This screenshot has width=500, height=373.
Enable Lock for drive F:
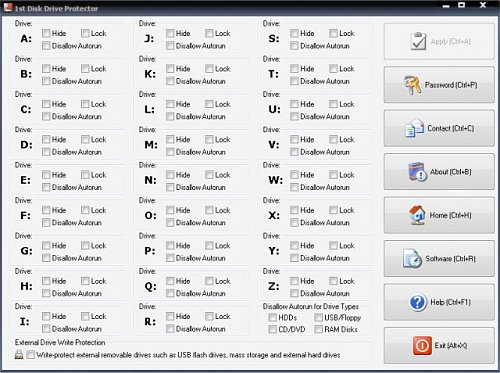click(x=85, y=210)
